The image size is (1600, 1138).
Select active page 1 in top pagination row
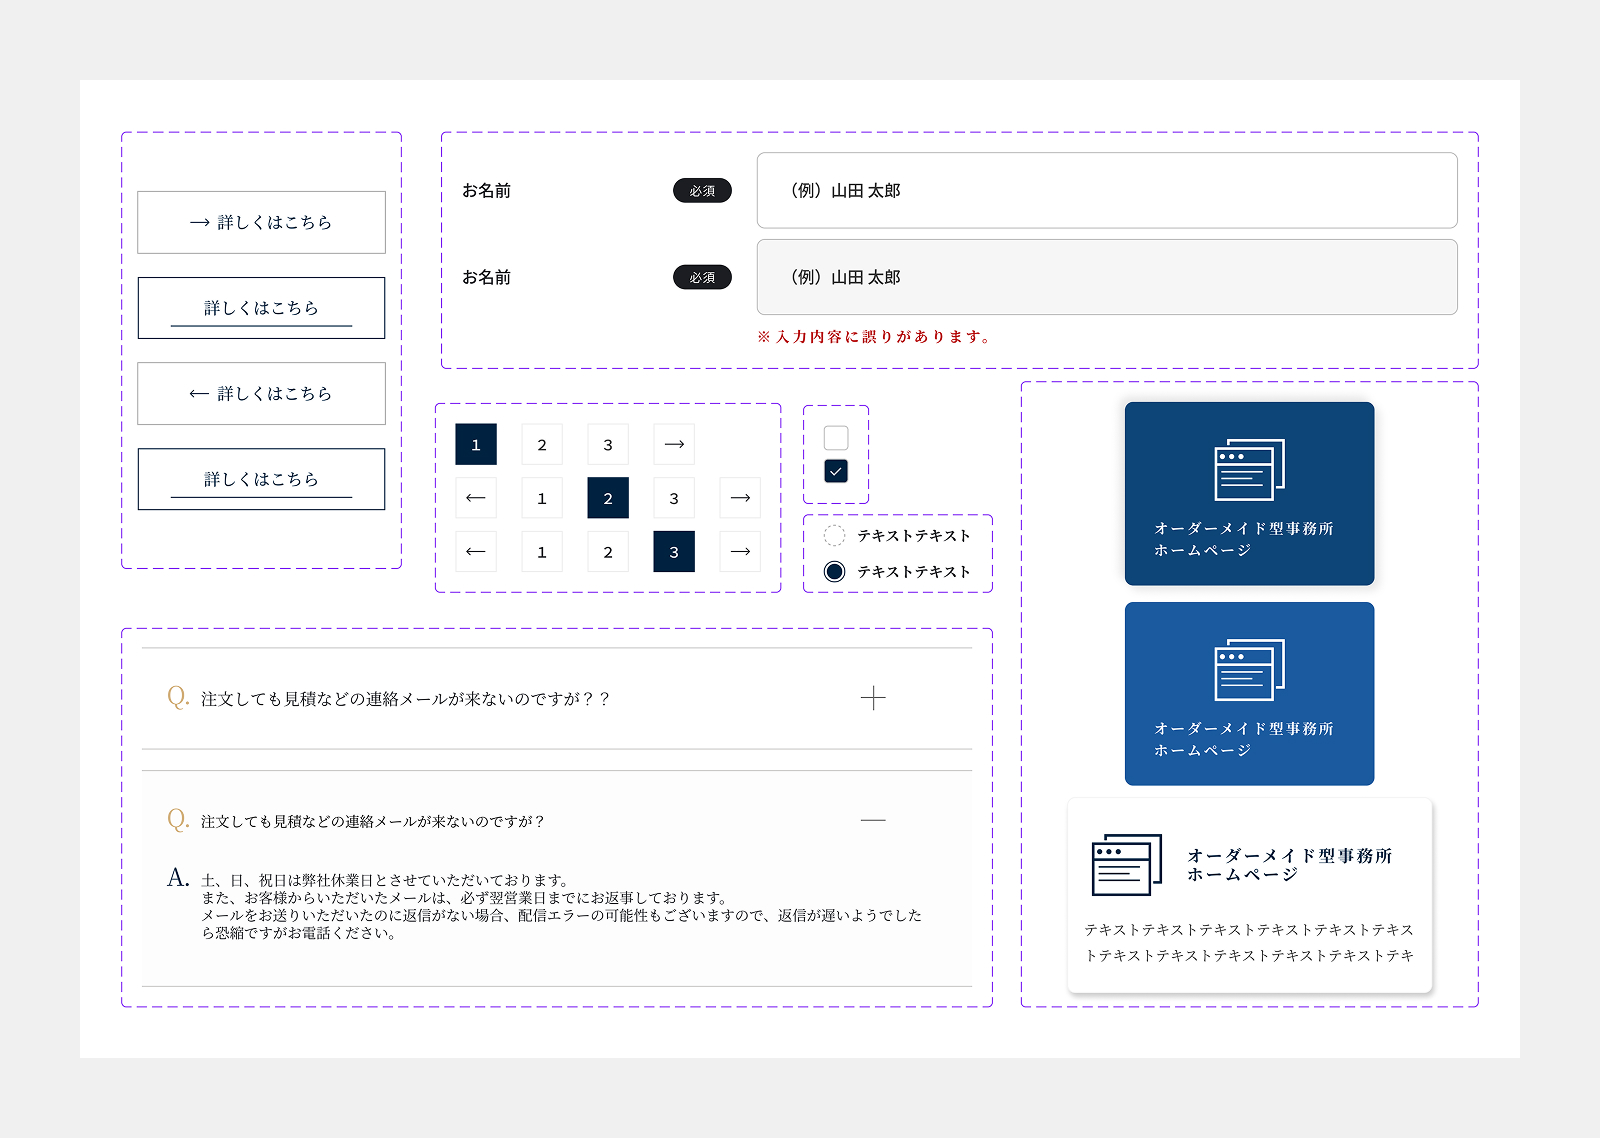[x=476, y=444]
